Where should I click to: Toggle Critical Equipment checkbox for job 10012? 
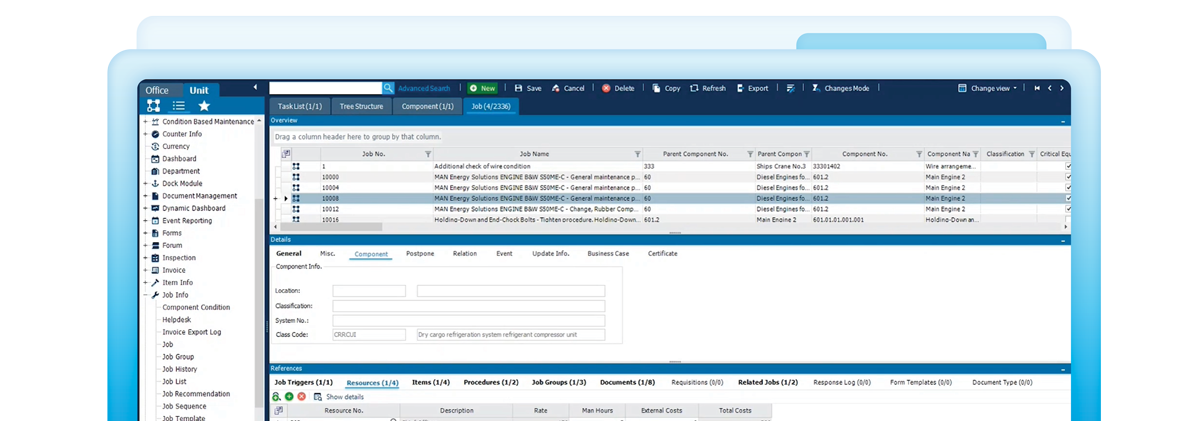coord(1068,209)
